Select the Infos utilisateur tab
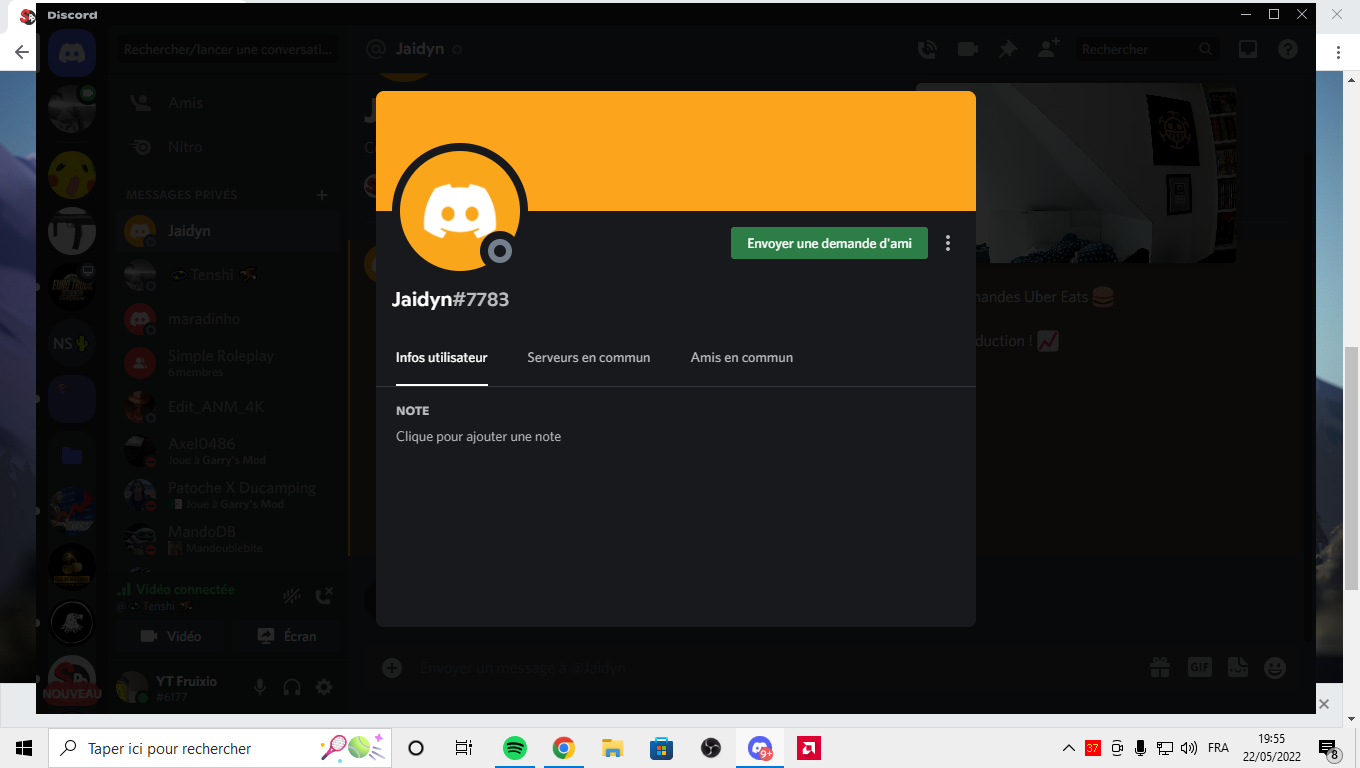 pos(442,357)
